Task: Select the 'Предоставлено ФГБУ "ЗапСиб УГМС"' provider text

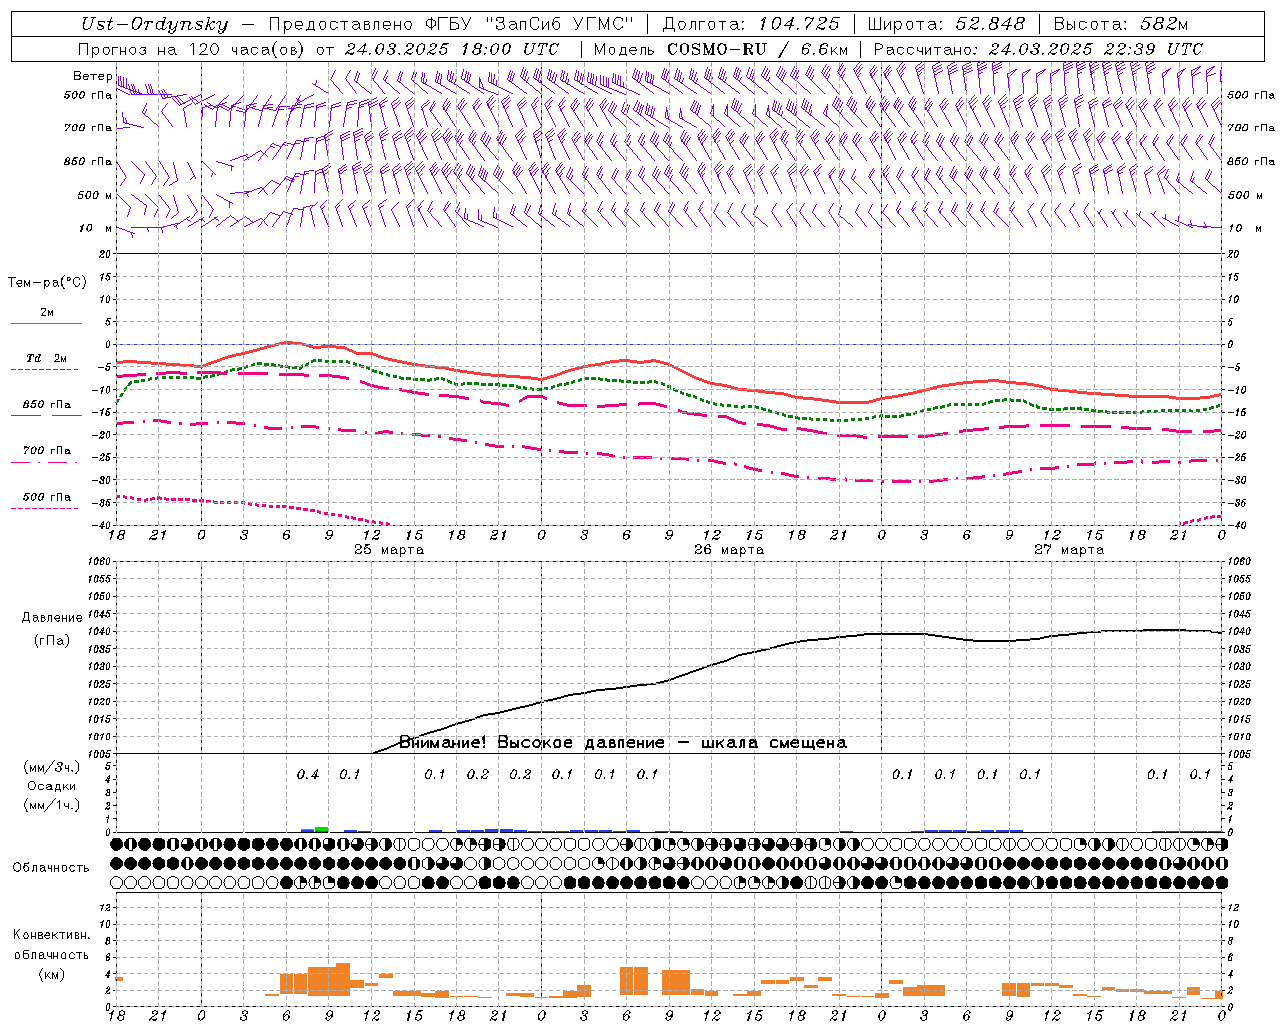Action: point(450,24)
